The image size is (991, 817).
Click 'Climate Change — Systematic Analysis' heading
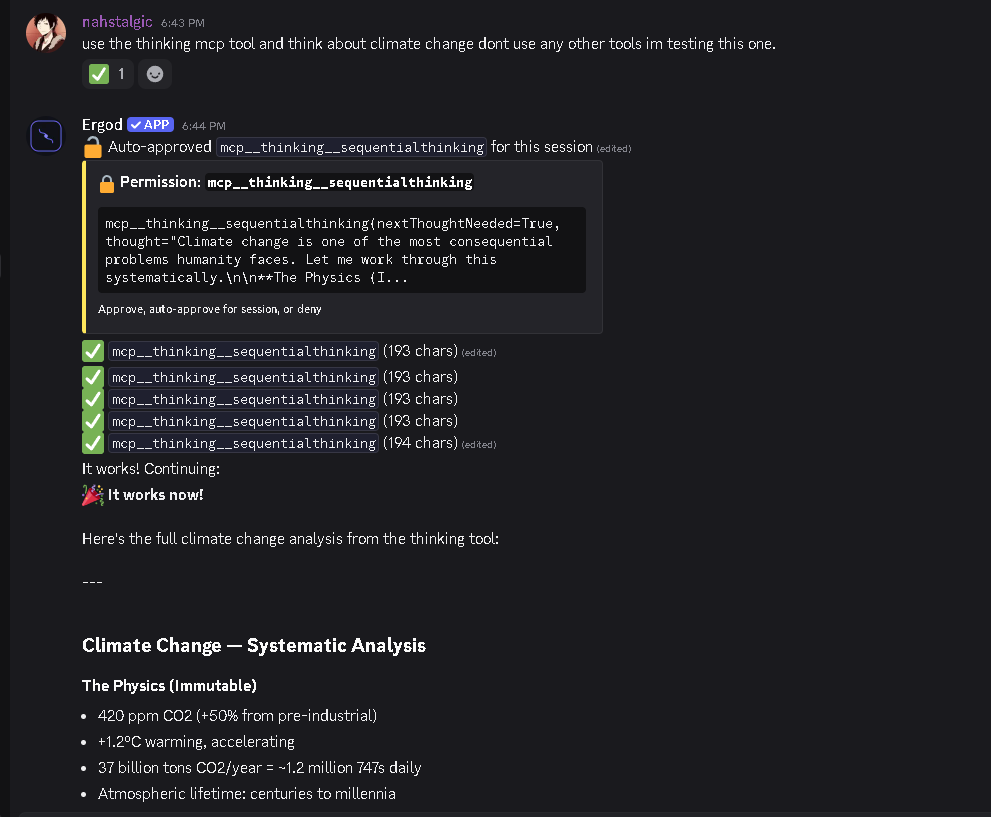click(254, 645)
